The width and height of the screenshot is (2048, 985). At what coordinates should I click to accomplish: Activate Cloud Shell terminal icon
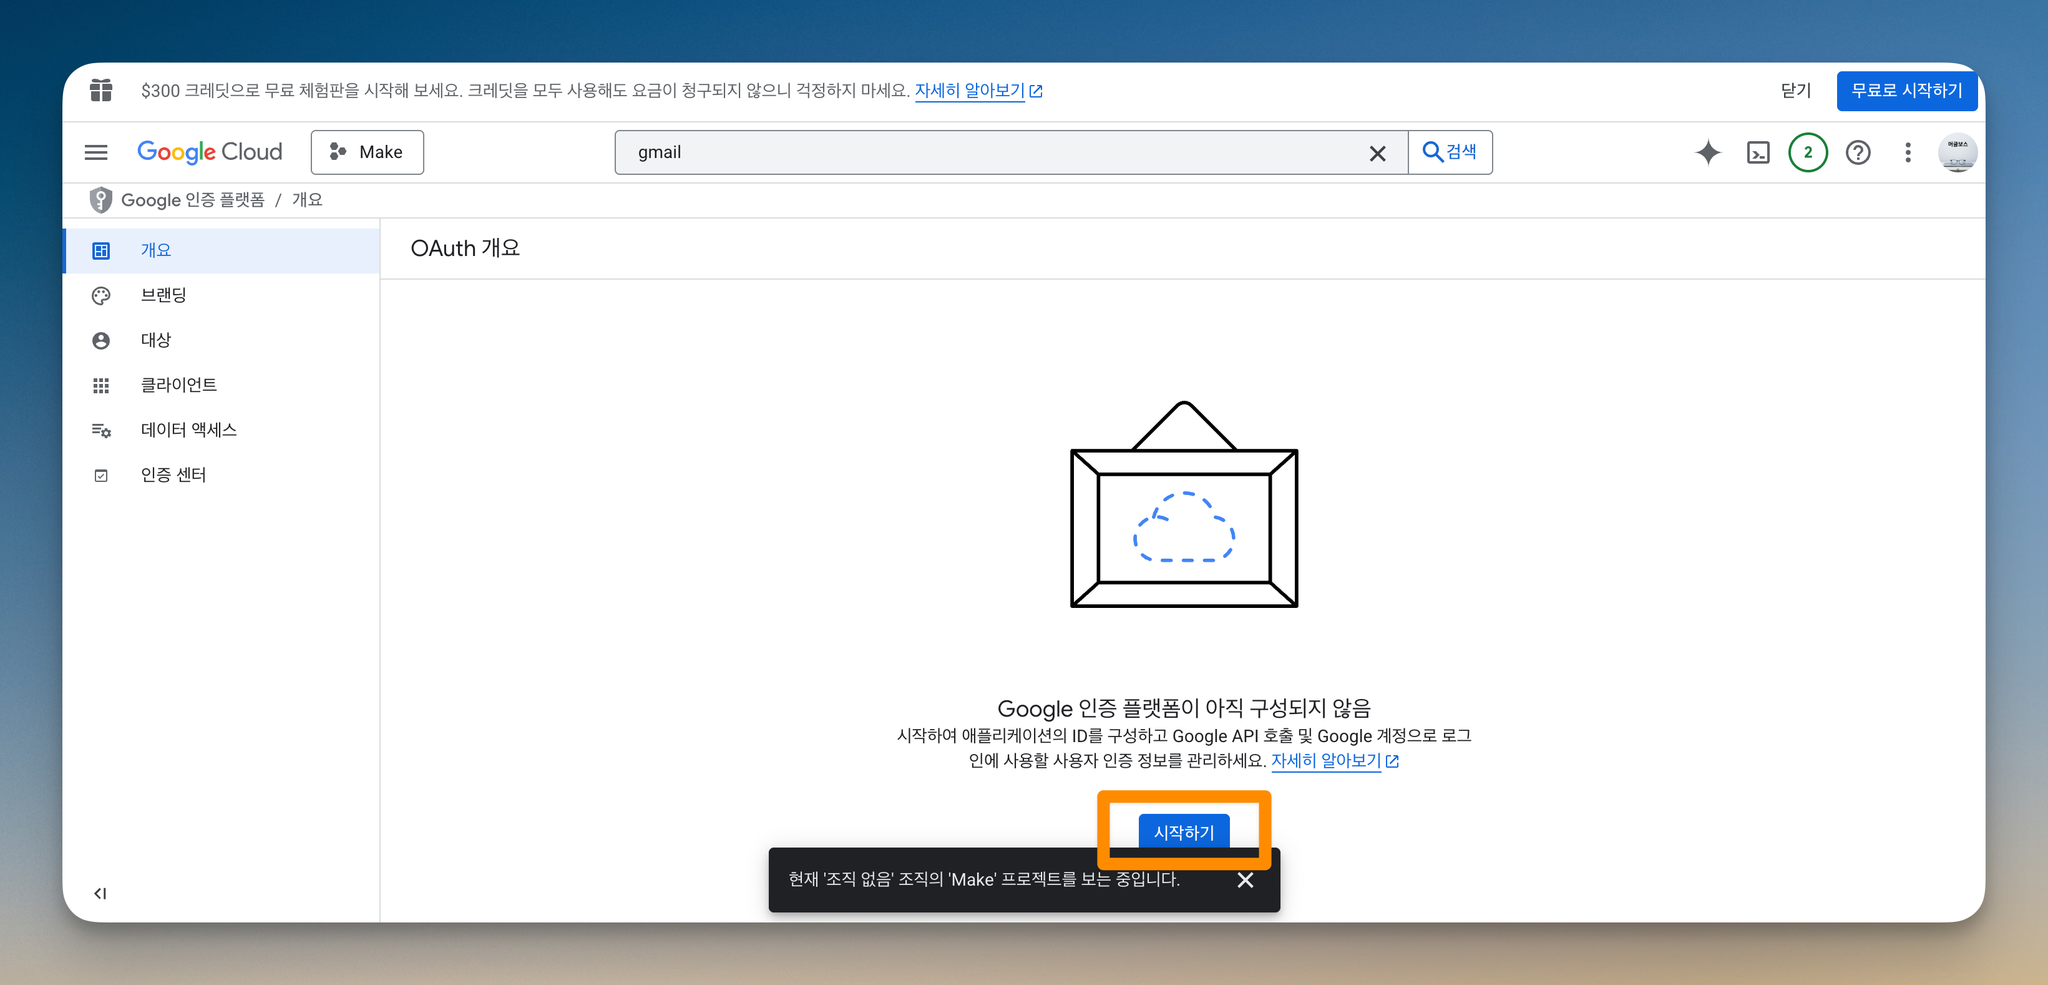point(1758,153)
